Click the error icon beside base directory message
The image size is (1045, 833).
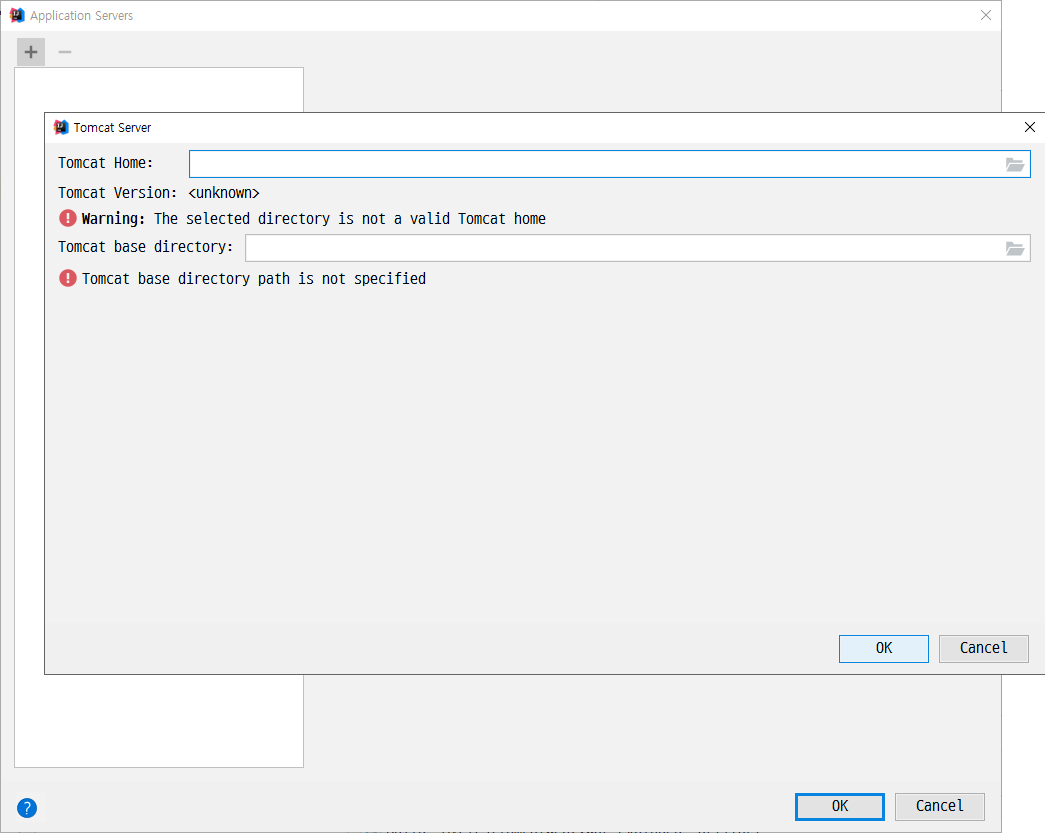coord(68,278)
